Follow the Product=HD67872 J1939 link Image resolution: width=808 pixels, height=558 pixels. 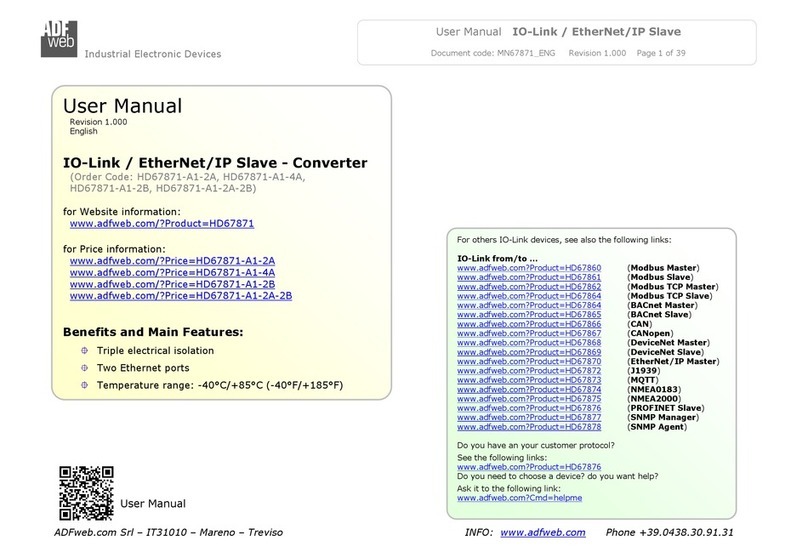(x=529, y=370)
